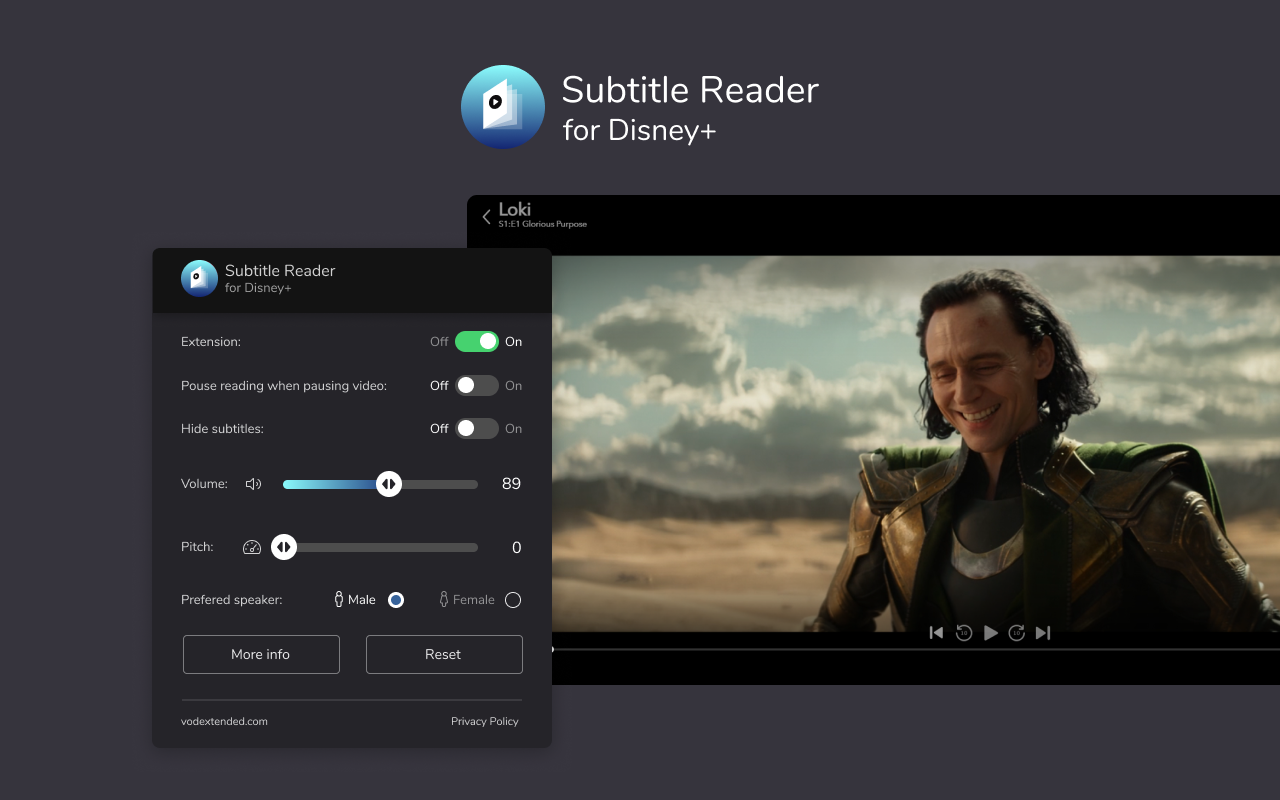Click the Hide subtitles label

click(222, 428)
